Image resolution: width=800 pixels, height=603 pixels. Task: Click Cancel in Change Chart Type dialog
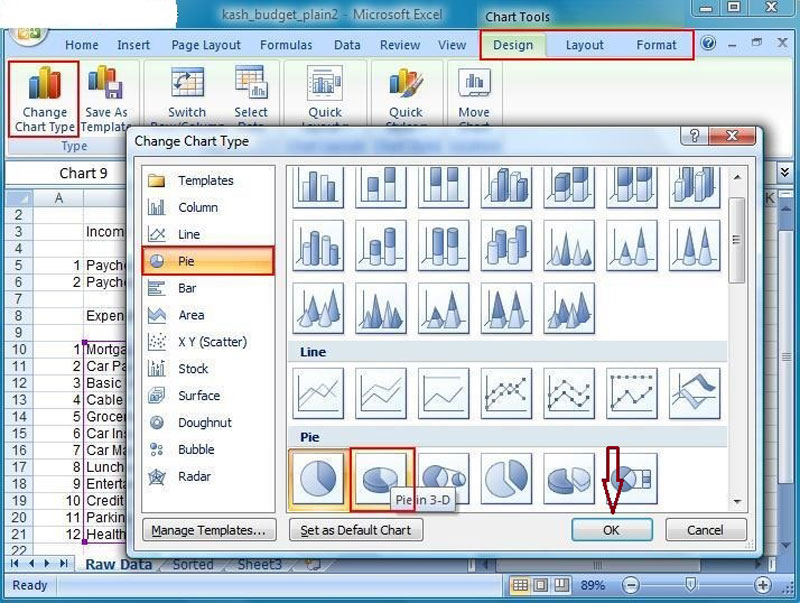coord(705,530)
